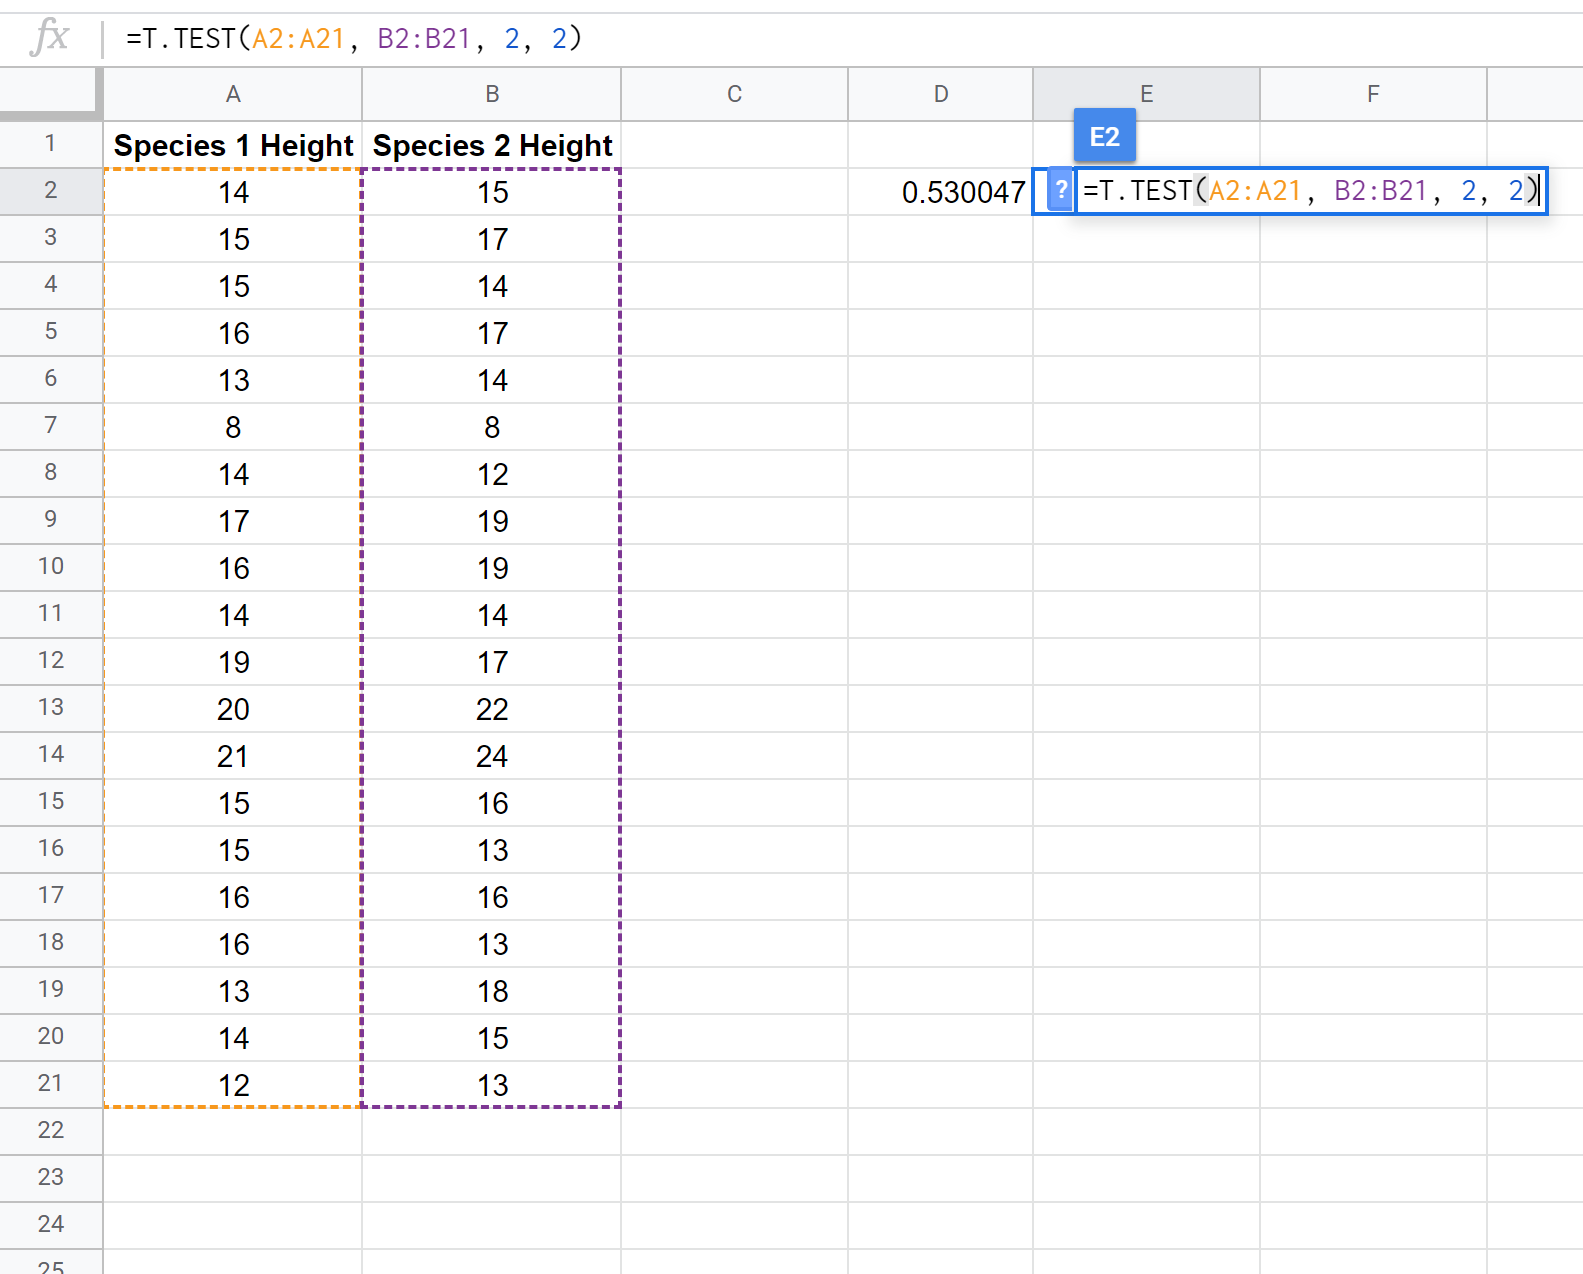Click the 'Species 1 Height' header cell
This screenshot has height=1274, width=1583.
(233, 145)
